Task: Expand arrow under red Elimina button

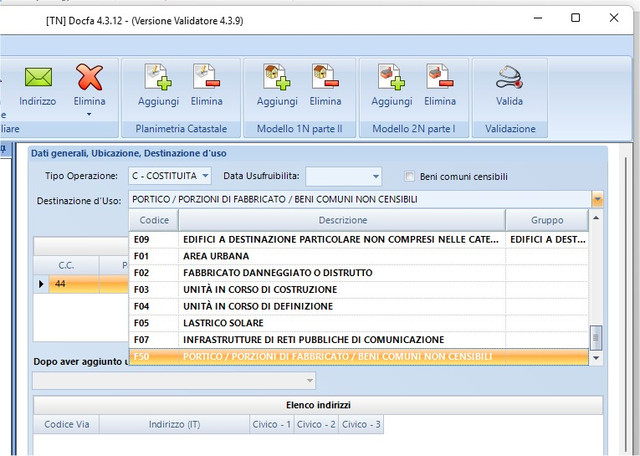Action: pos(89,114)
